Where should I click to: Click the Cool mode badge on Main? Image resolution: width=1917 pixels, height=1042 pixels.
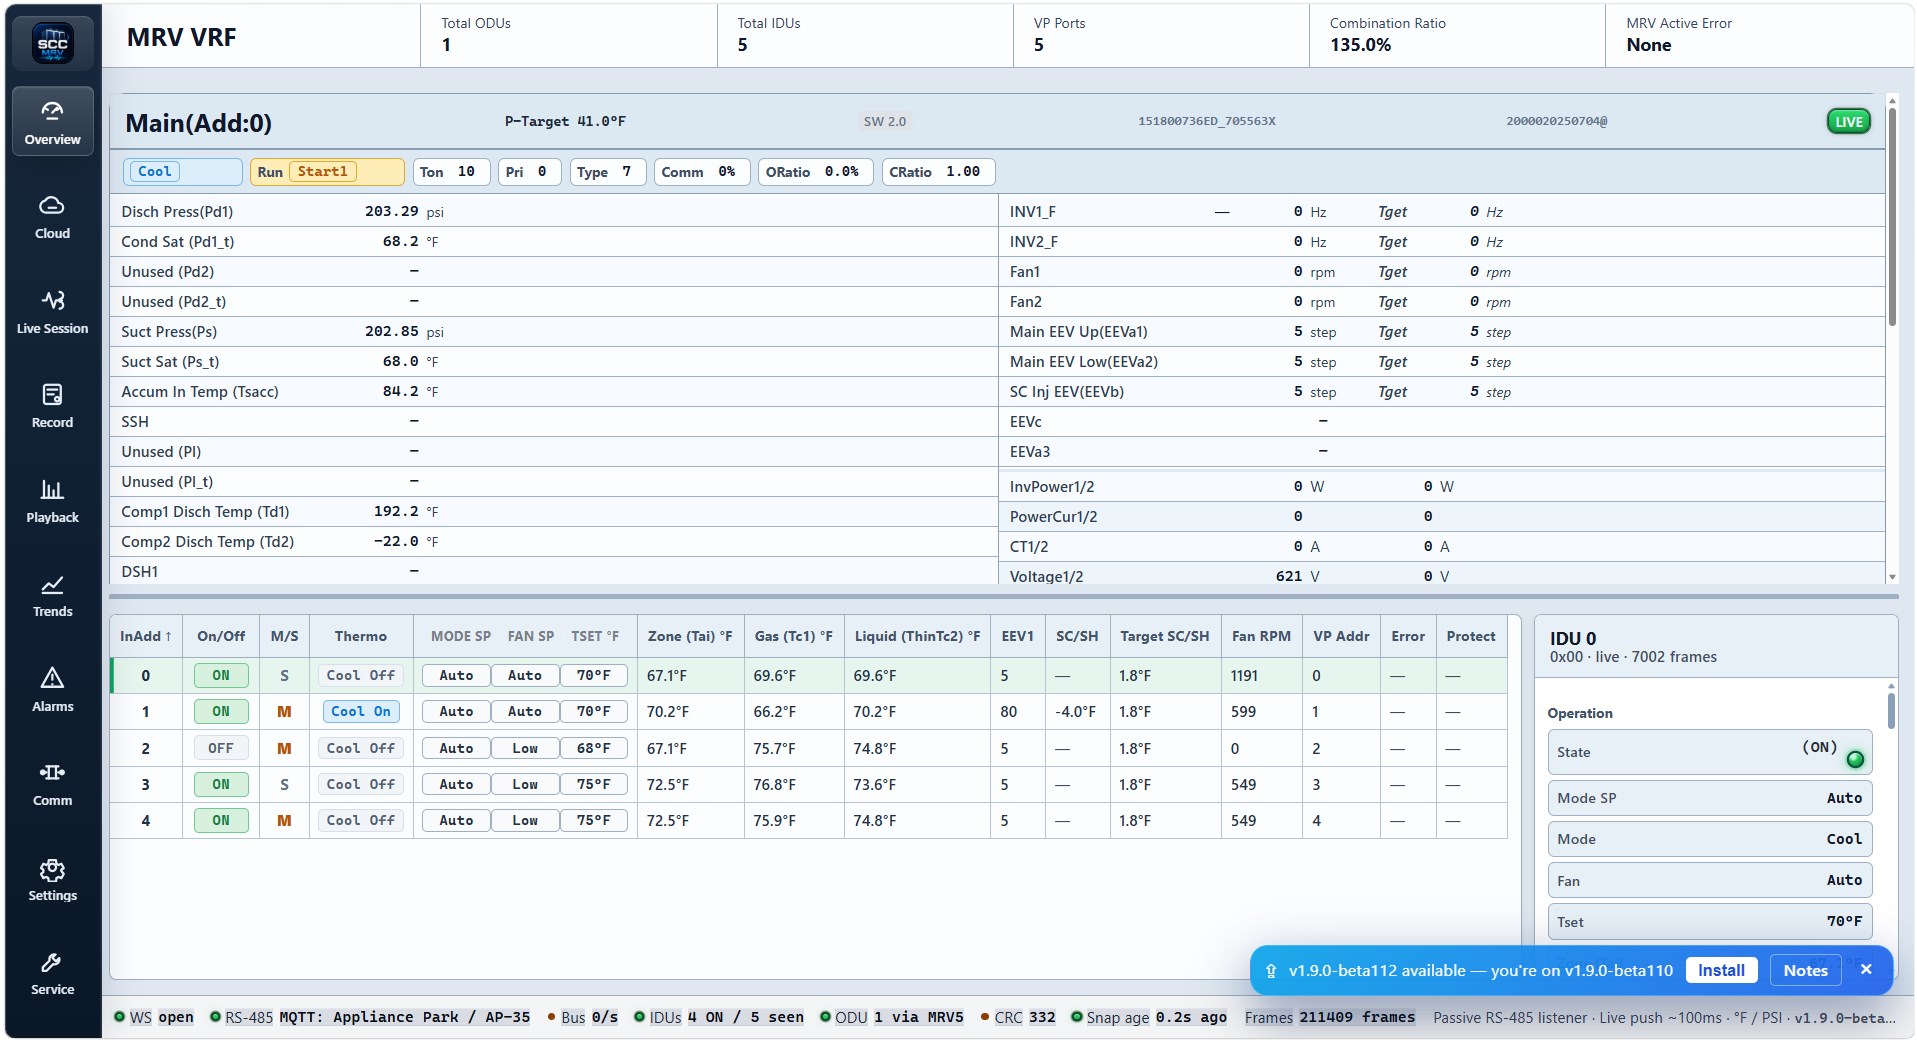(x=155, y=172)
